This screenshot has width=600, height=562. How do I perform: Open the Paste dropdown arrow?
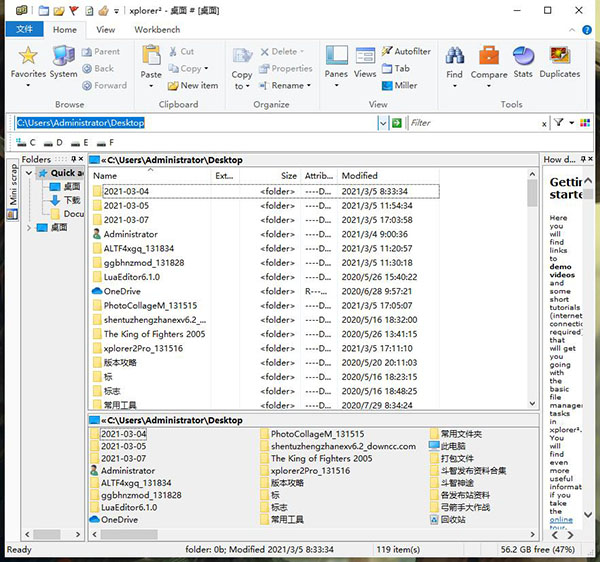click(x=151, y=86)
